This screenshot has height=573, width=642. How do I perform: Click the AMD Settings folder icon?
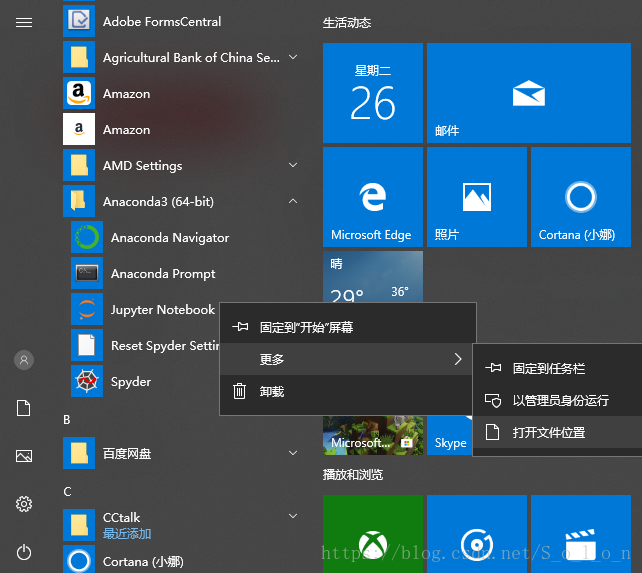tap(79, 165)
